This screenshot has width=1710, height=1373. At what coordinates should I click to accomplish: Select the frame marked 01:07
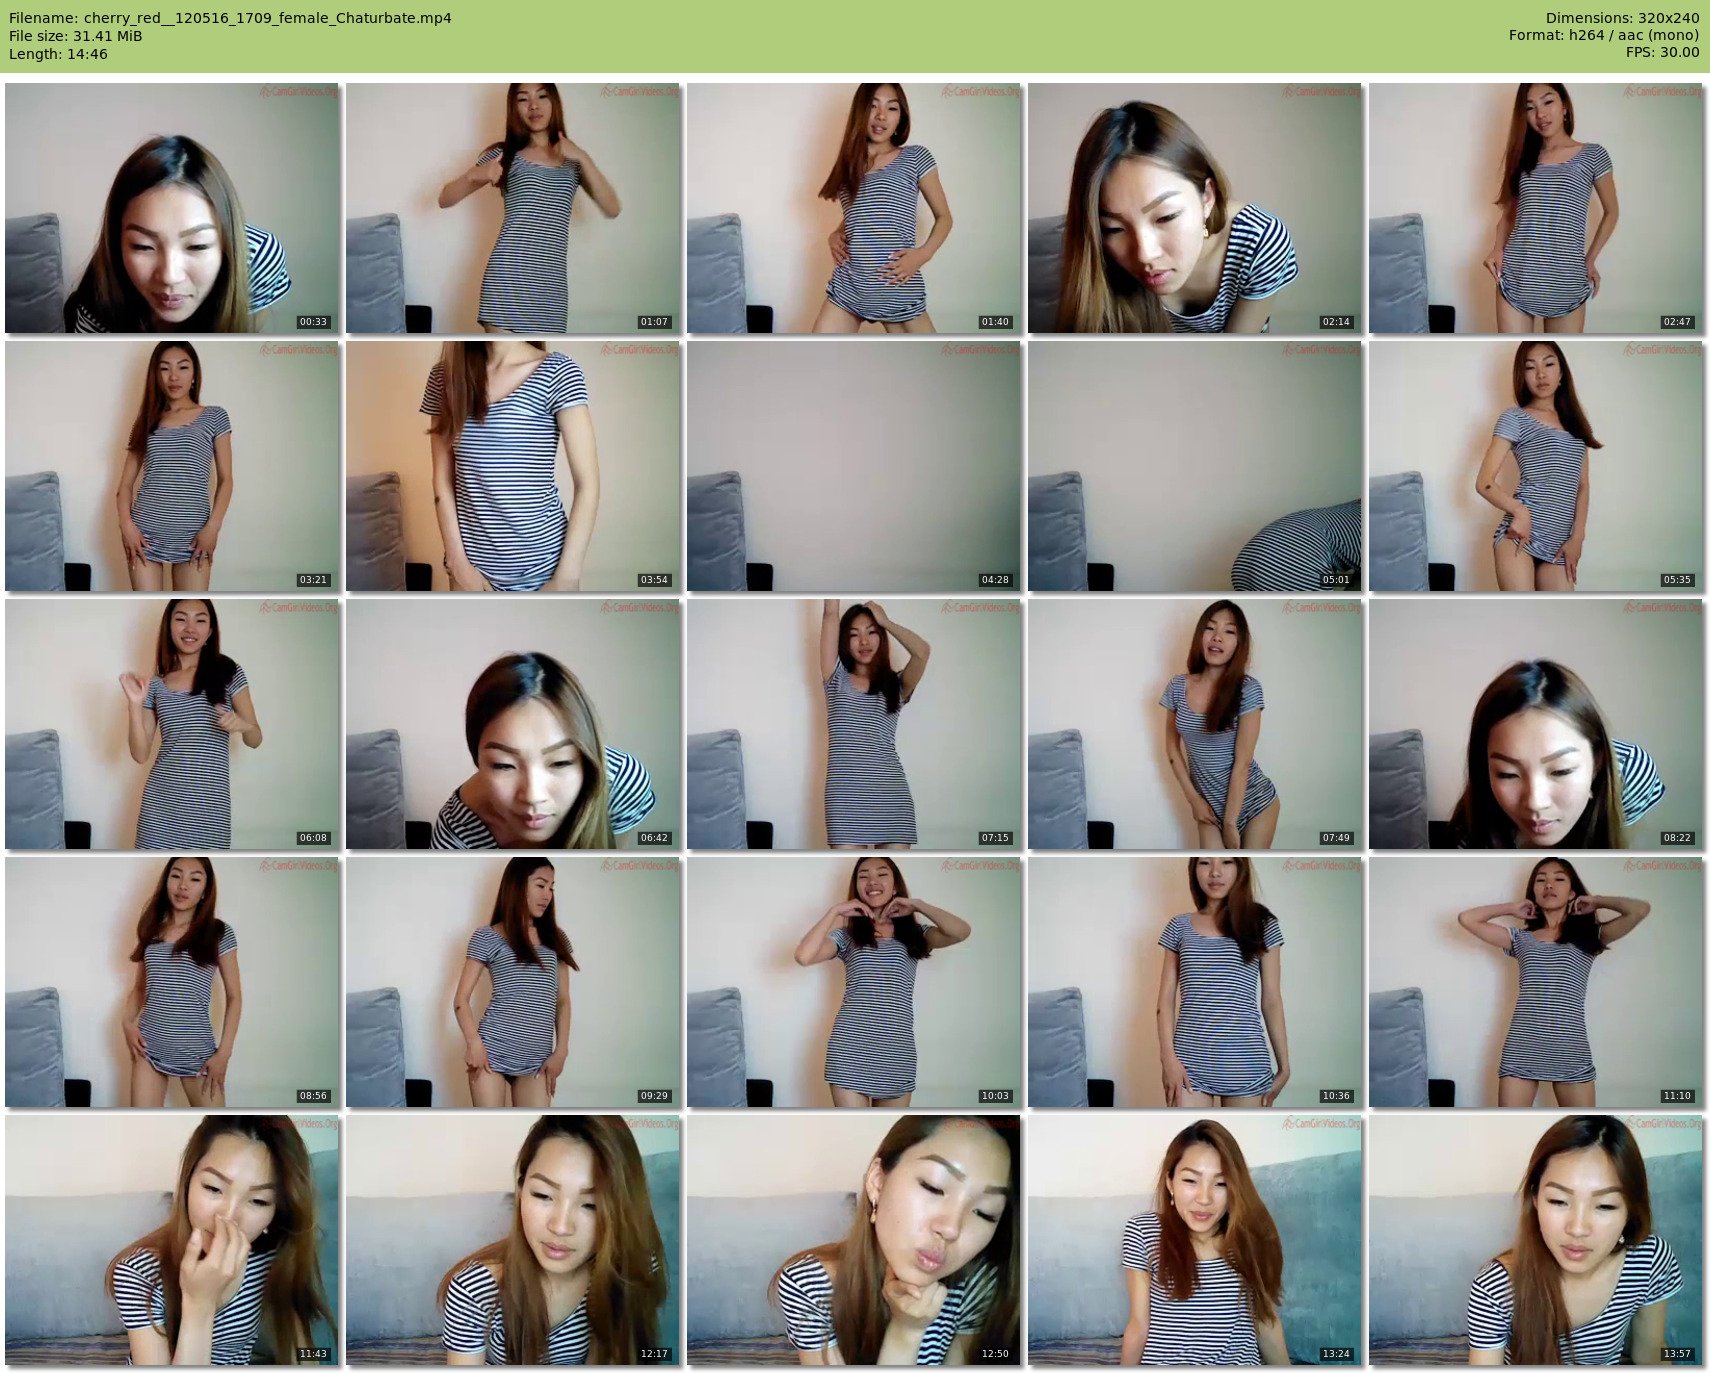[x=513, y=208]
